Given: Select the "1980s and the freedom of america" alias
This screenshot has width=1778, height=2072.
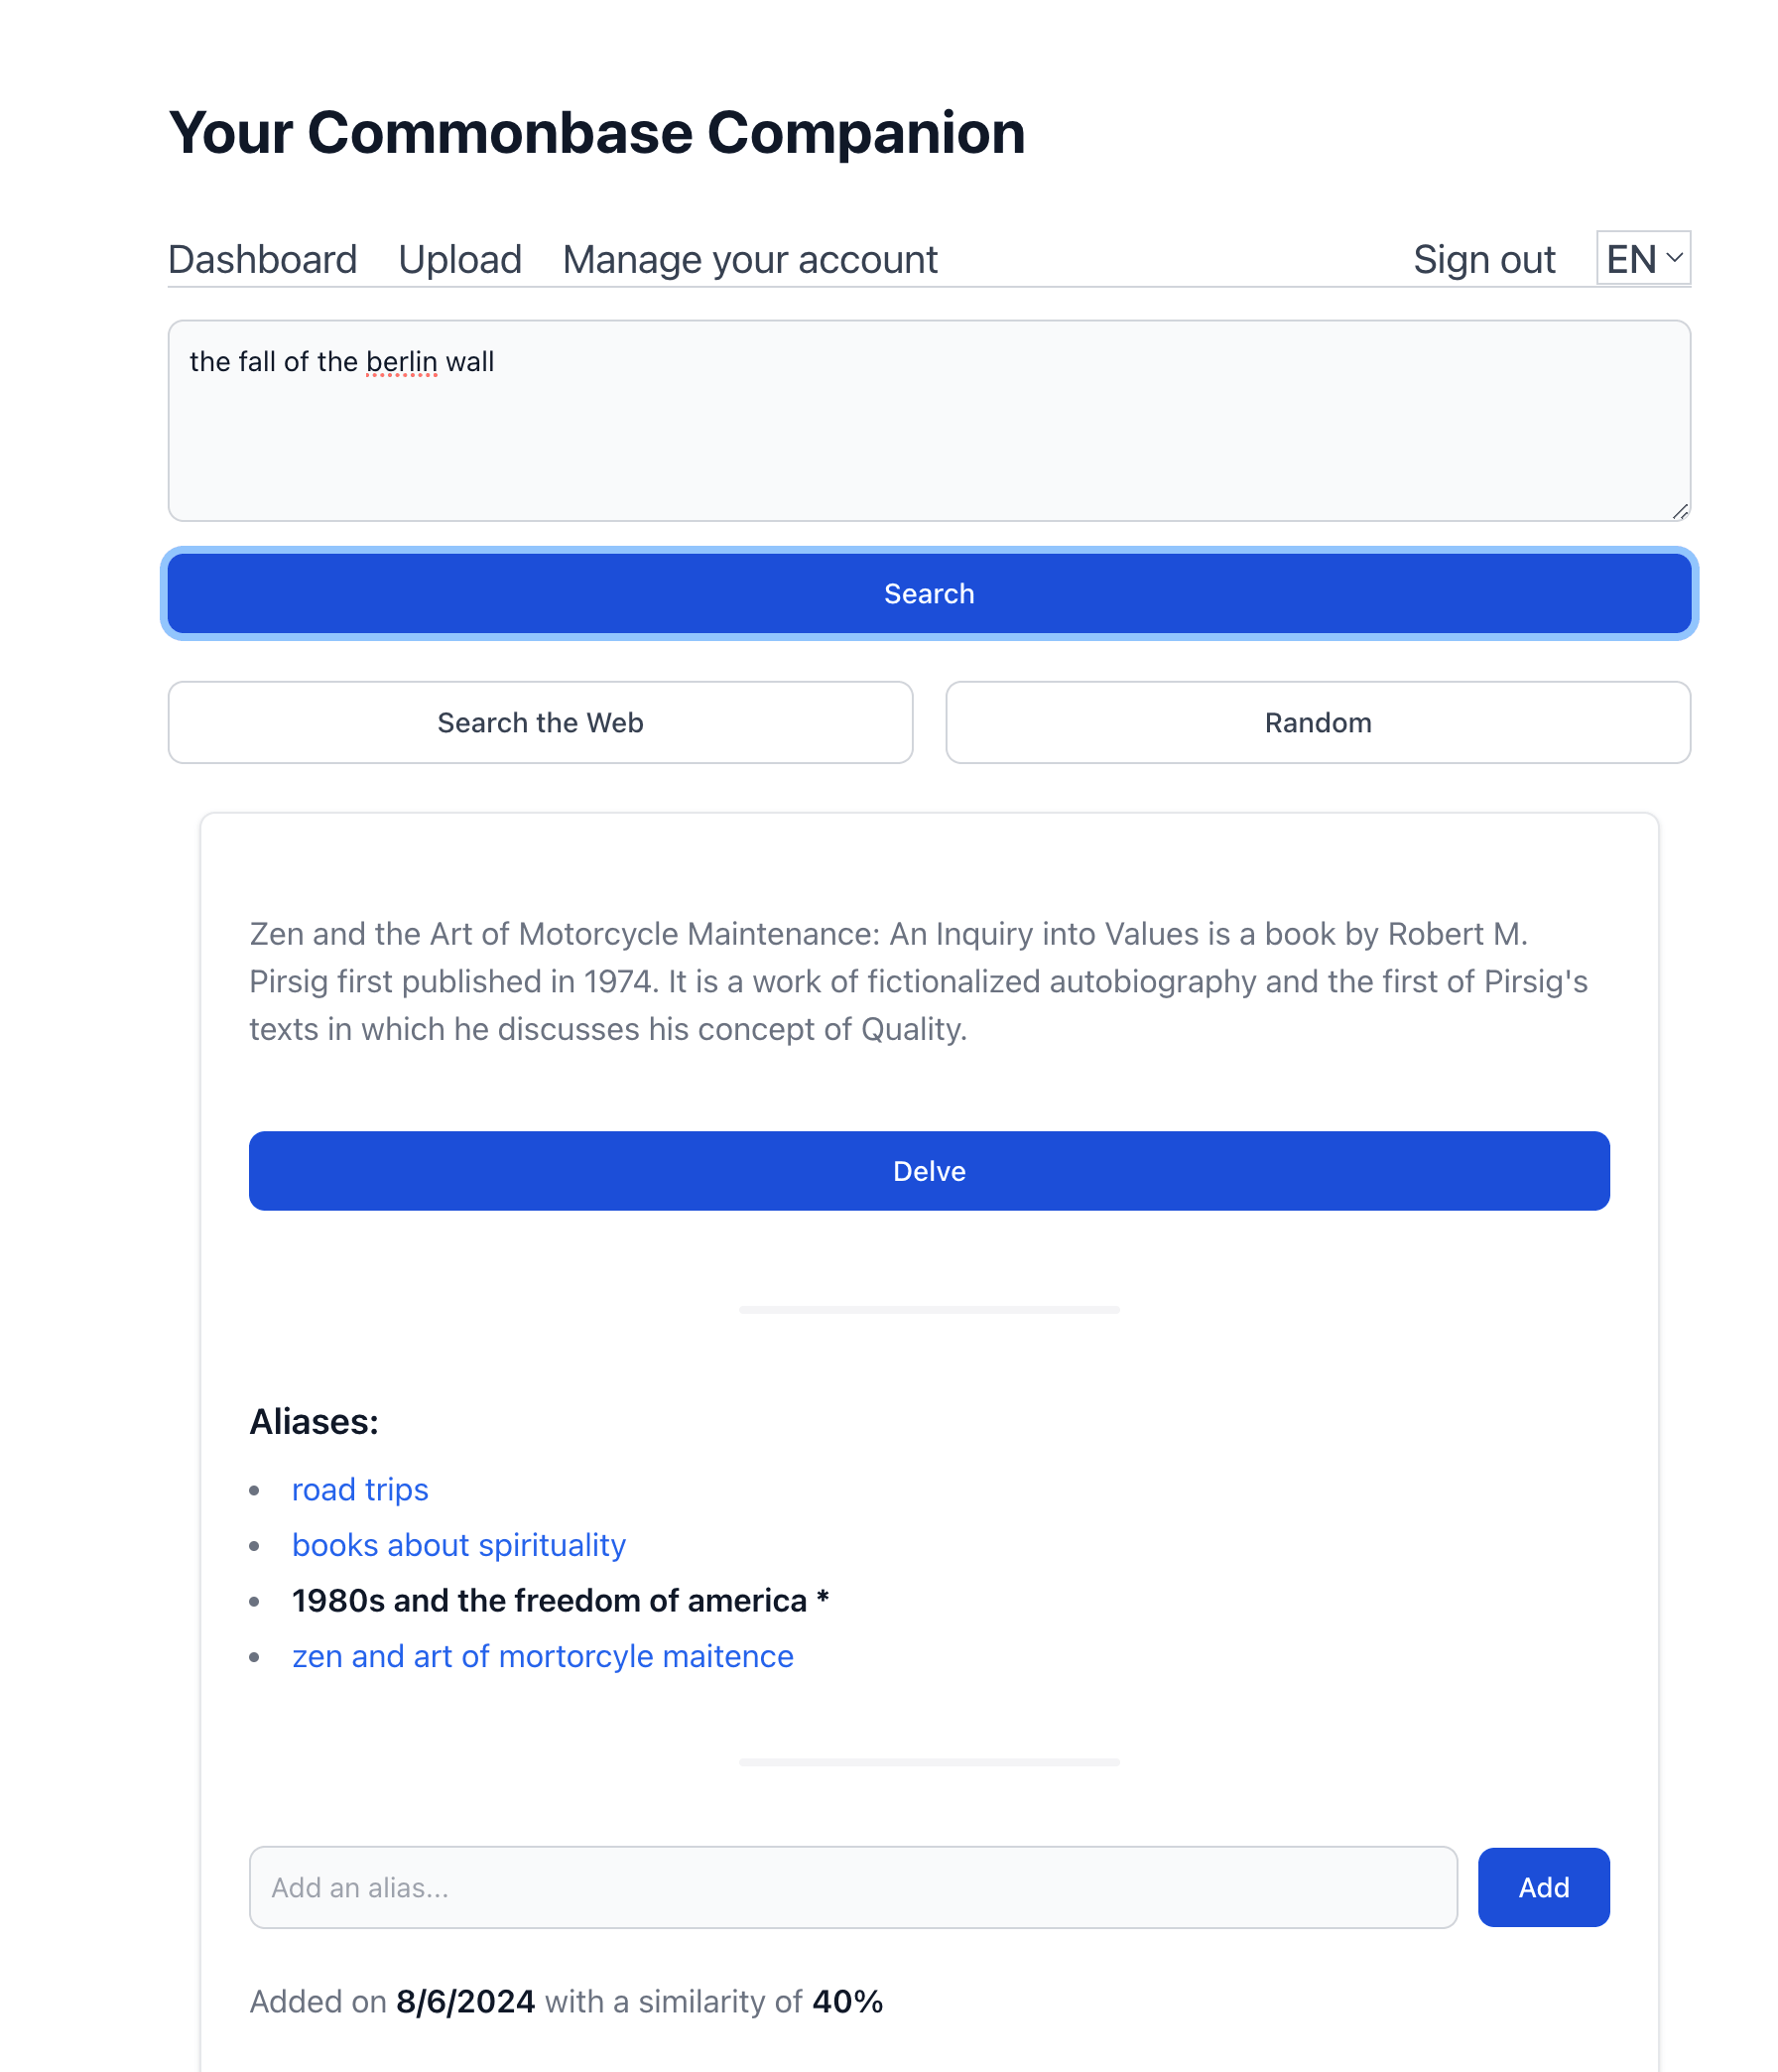Looking at the screenshot, I should pos(549,1600).
